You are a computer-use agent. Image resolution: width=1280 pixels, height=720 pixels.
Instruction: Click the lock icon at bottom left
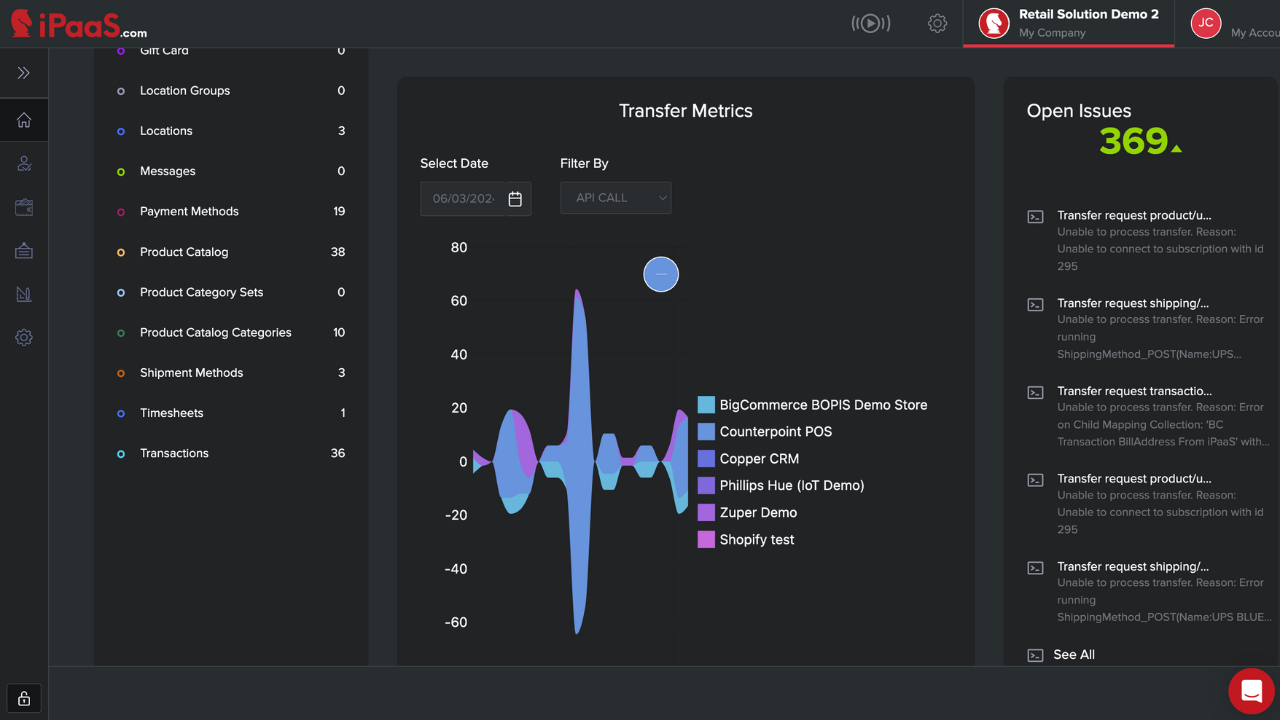click(24, 698)
